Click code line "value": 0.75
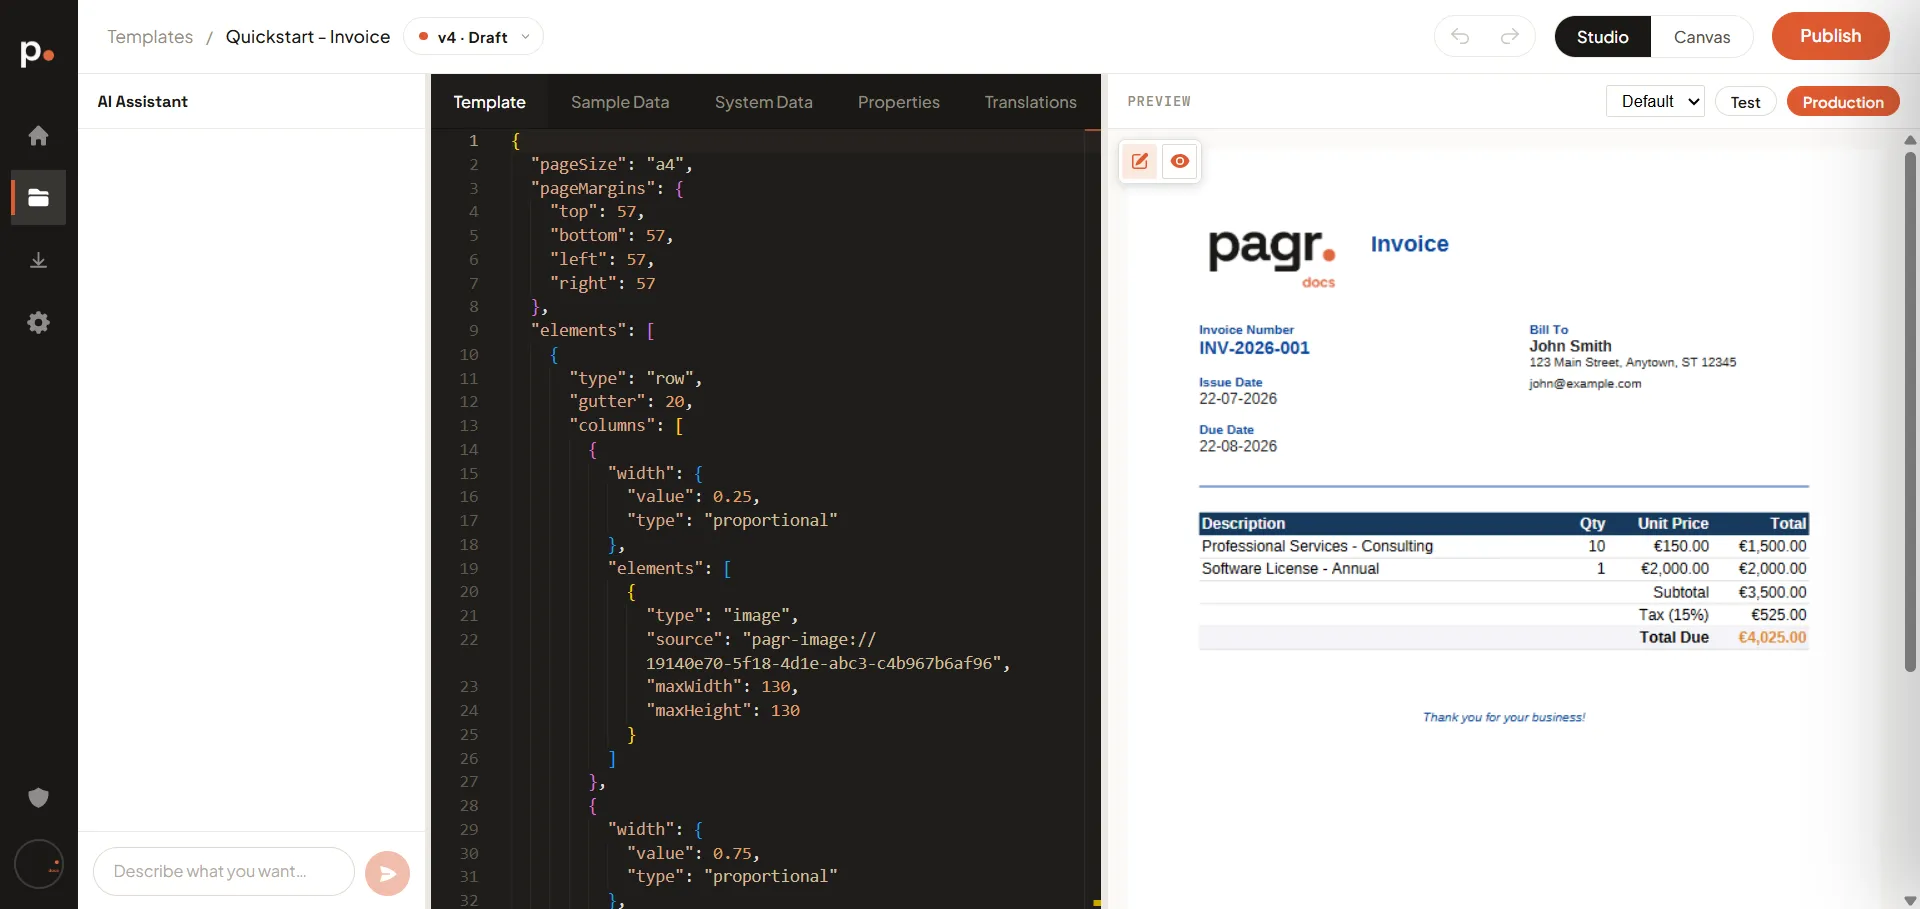Viewport: 1920px width, 909px height. click(693, 853)
